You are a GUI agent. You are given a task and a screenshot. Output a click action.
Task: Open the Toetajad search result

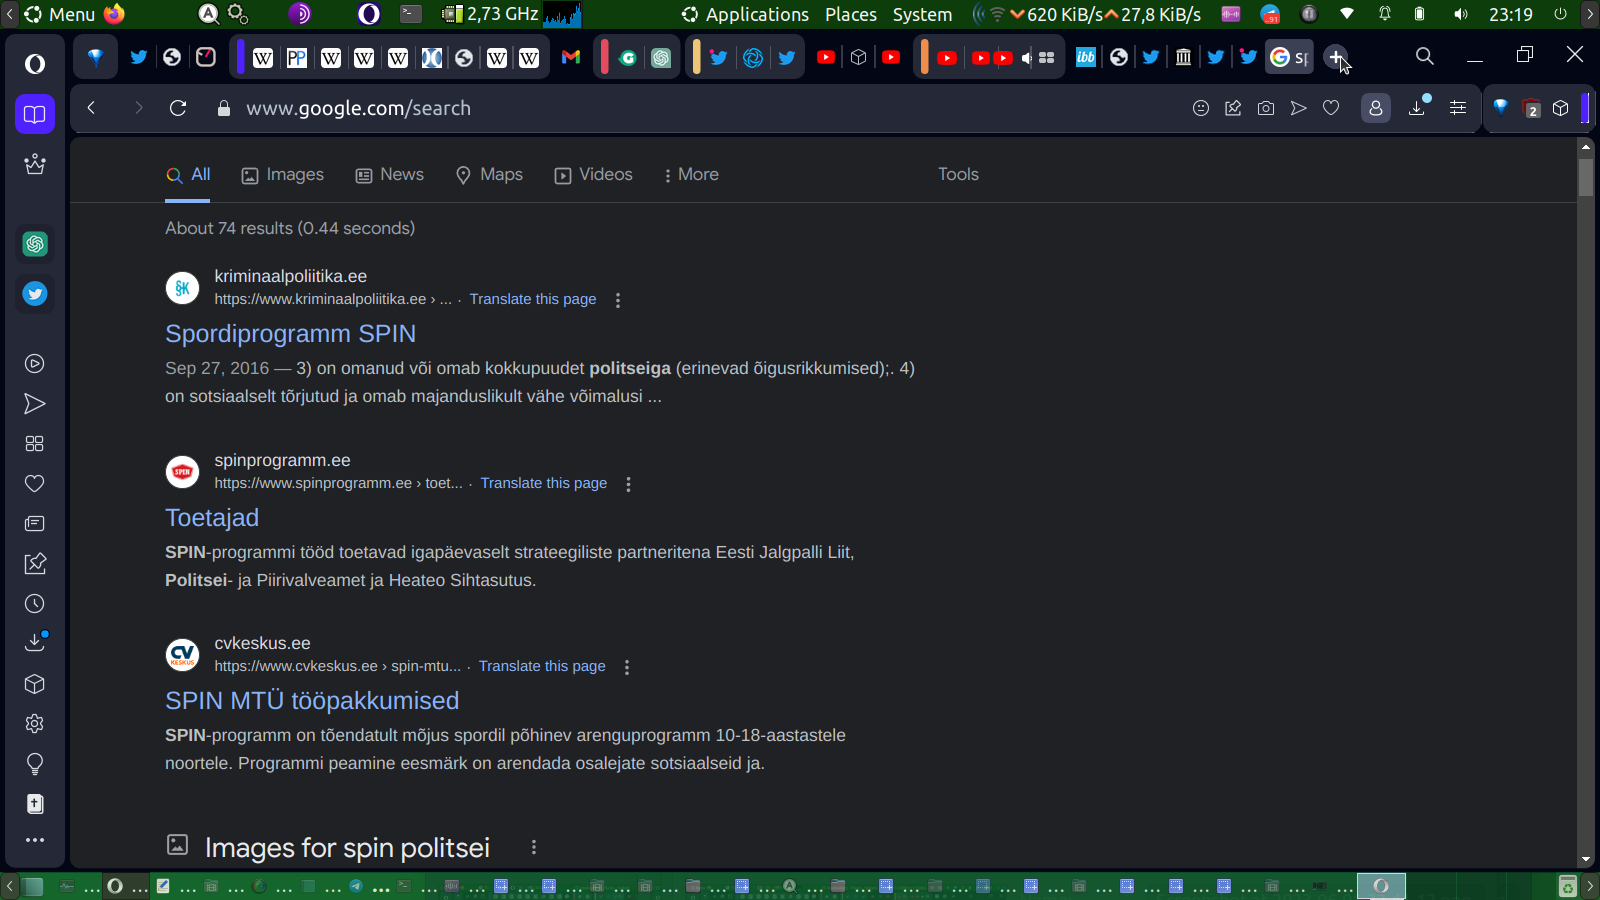(x=212, y=518)
